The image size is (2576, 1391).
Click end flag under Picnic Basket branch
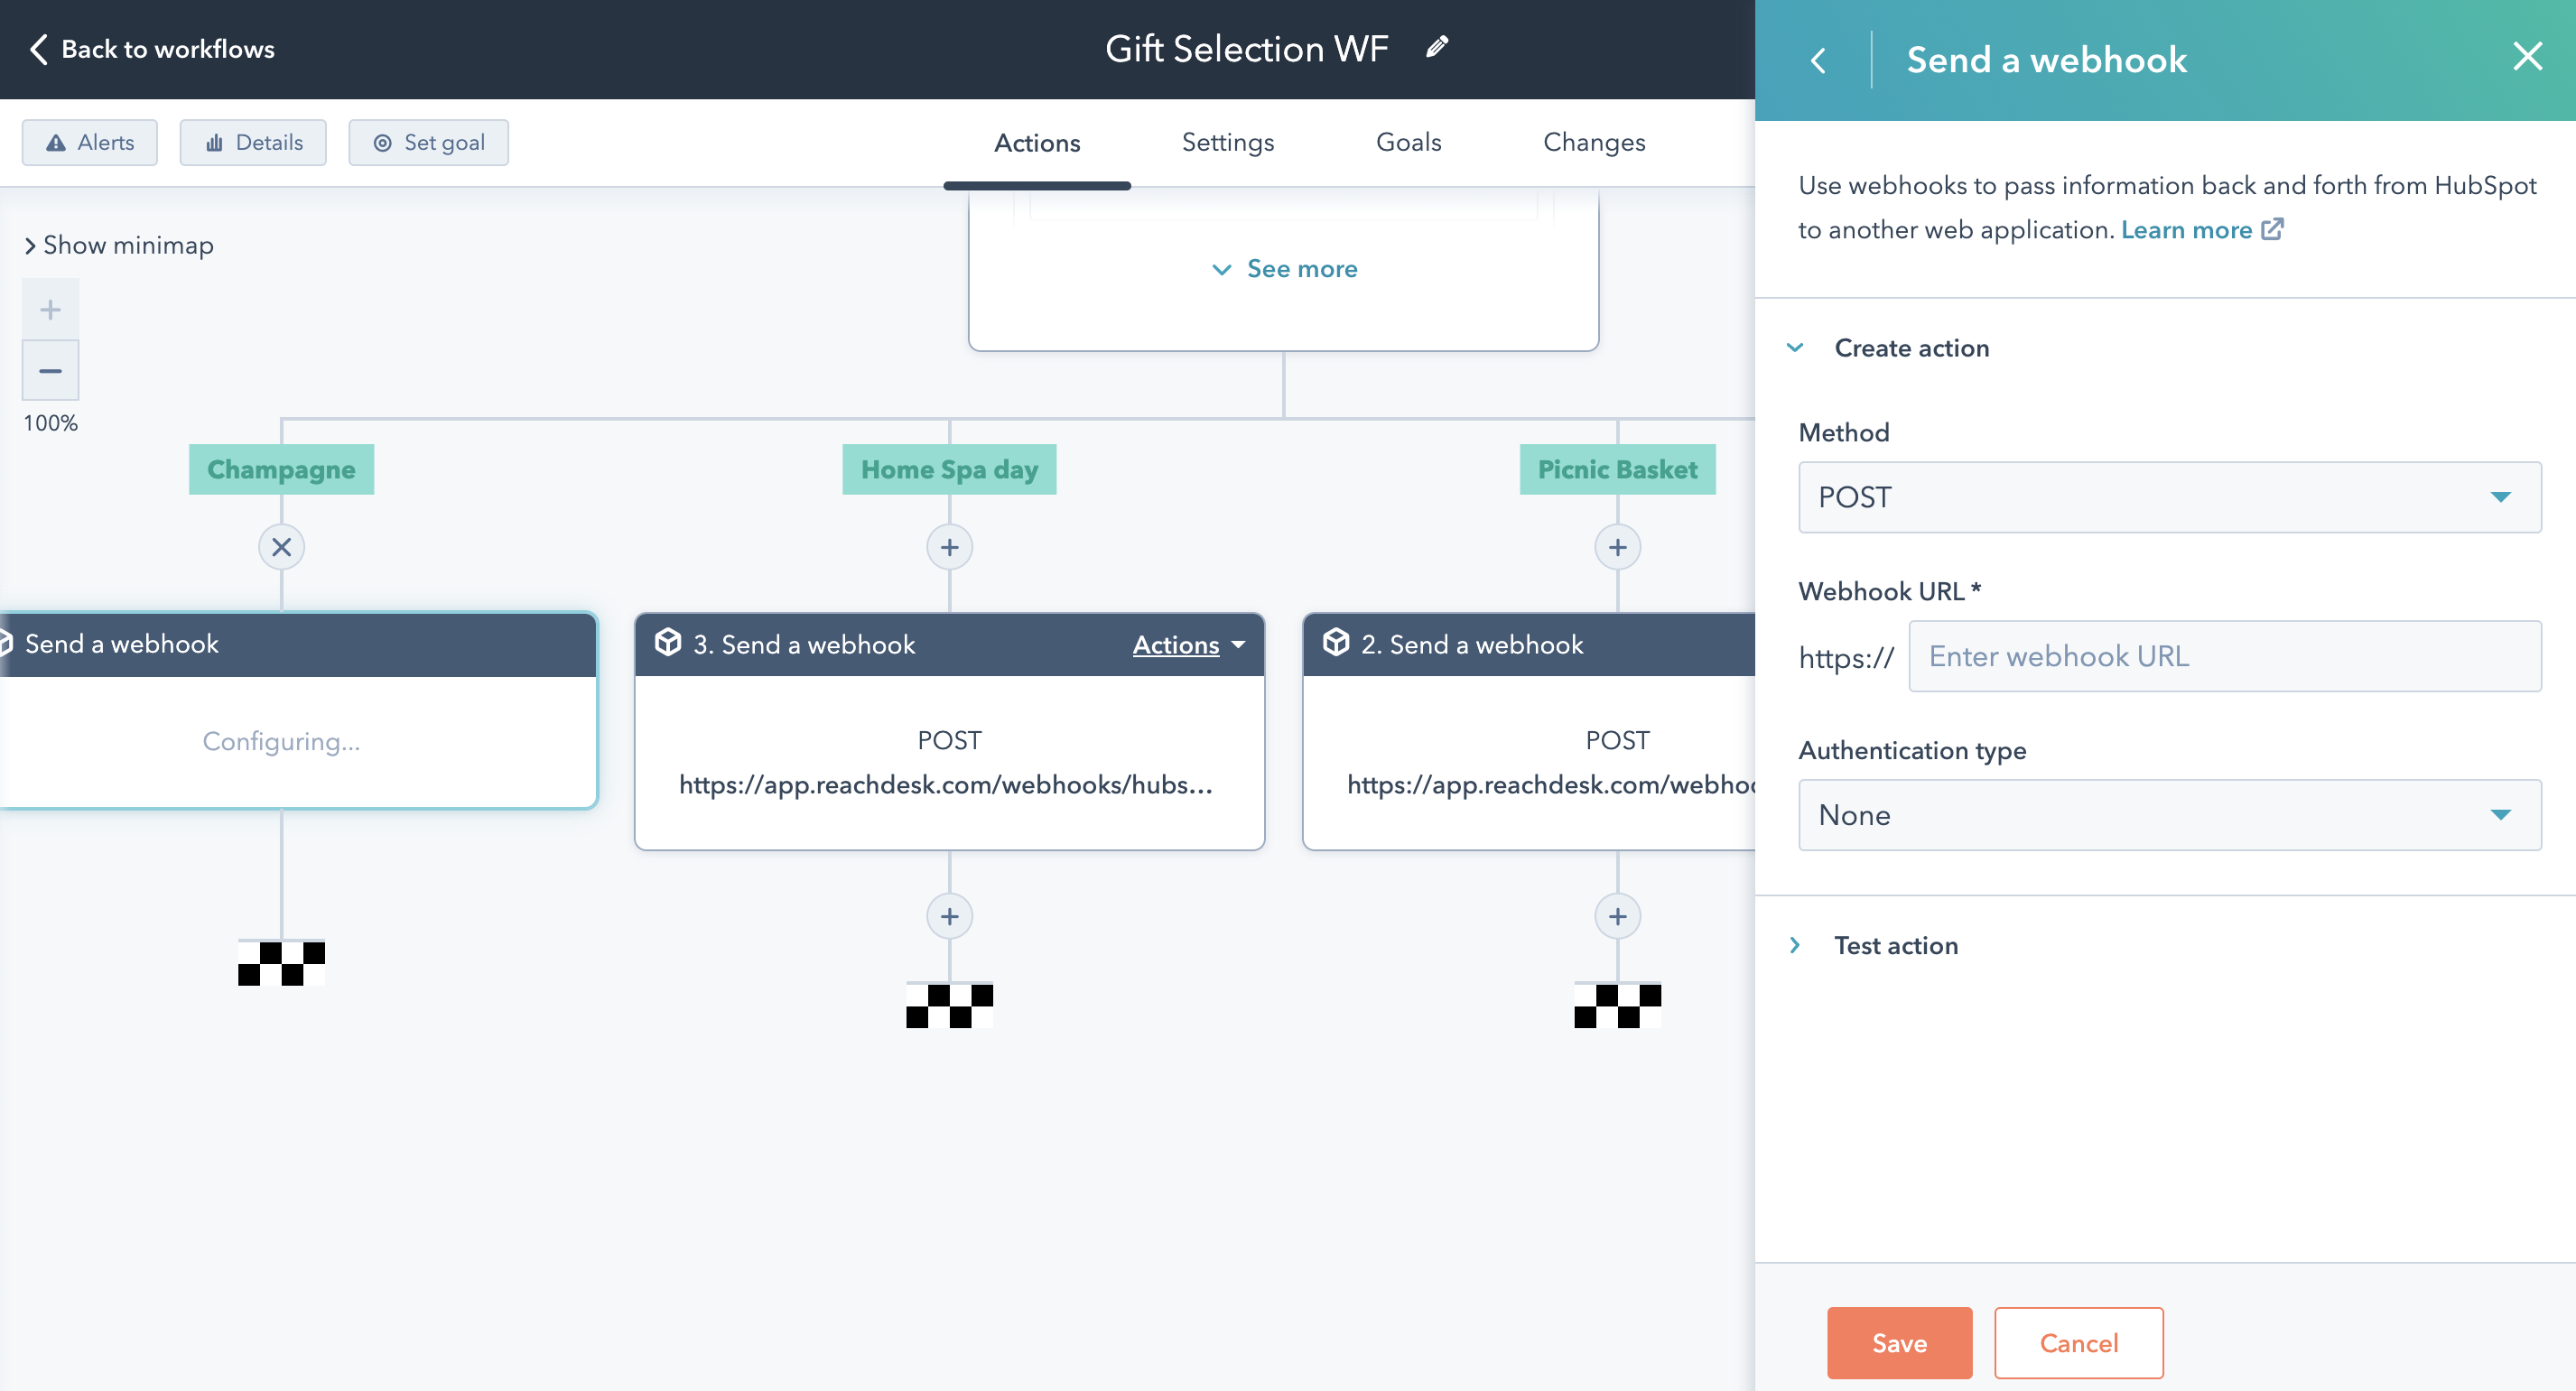[x=1617, y=1005]
